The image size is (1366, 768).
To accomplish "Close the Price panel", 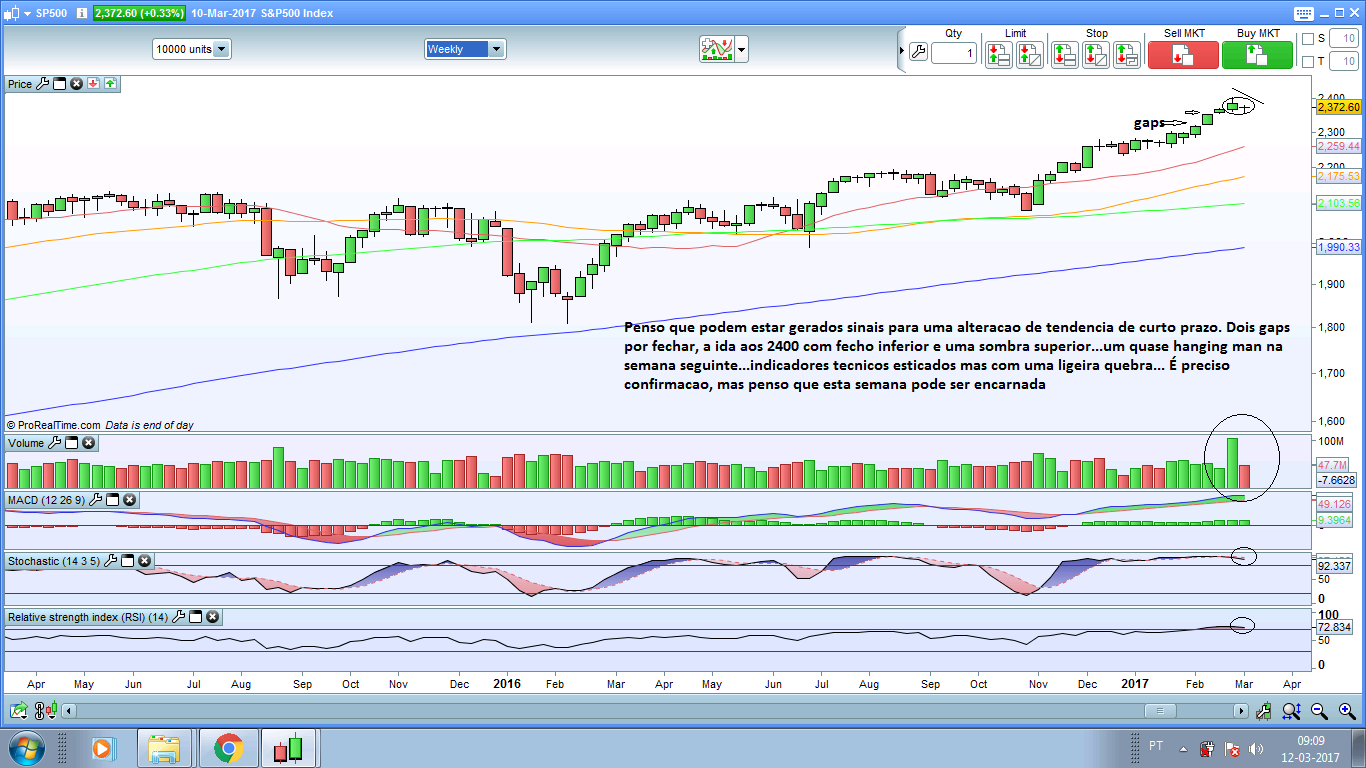I will pos(76,84).
